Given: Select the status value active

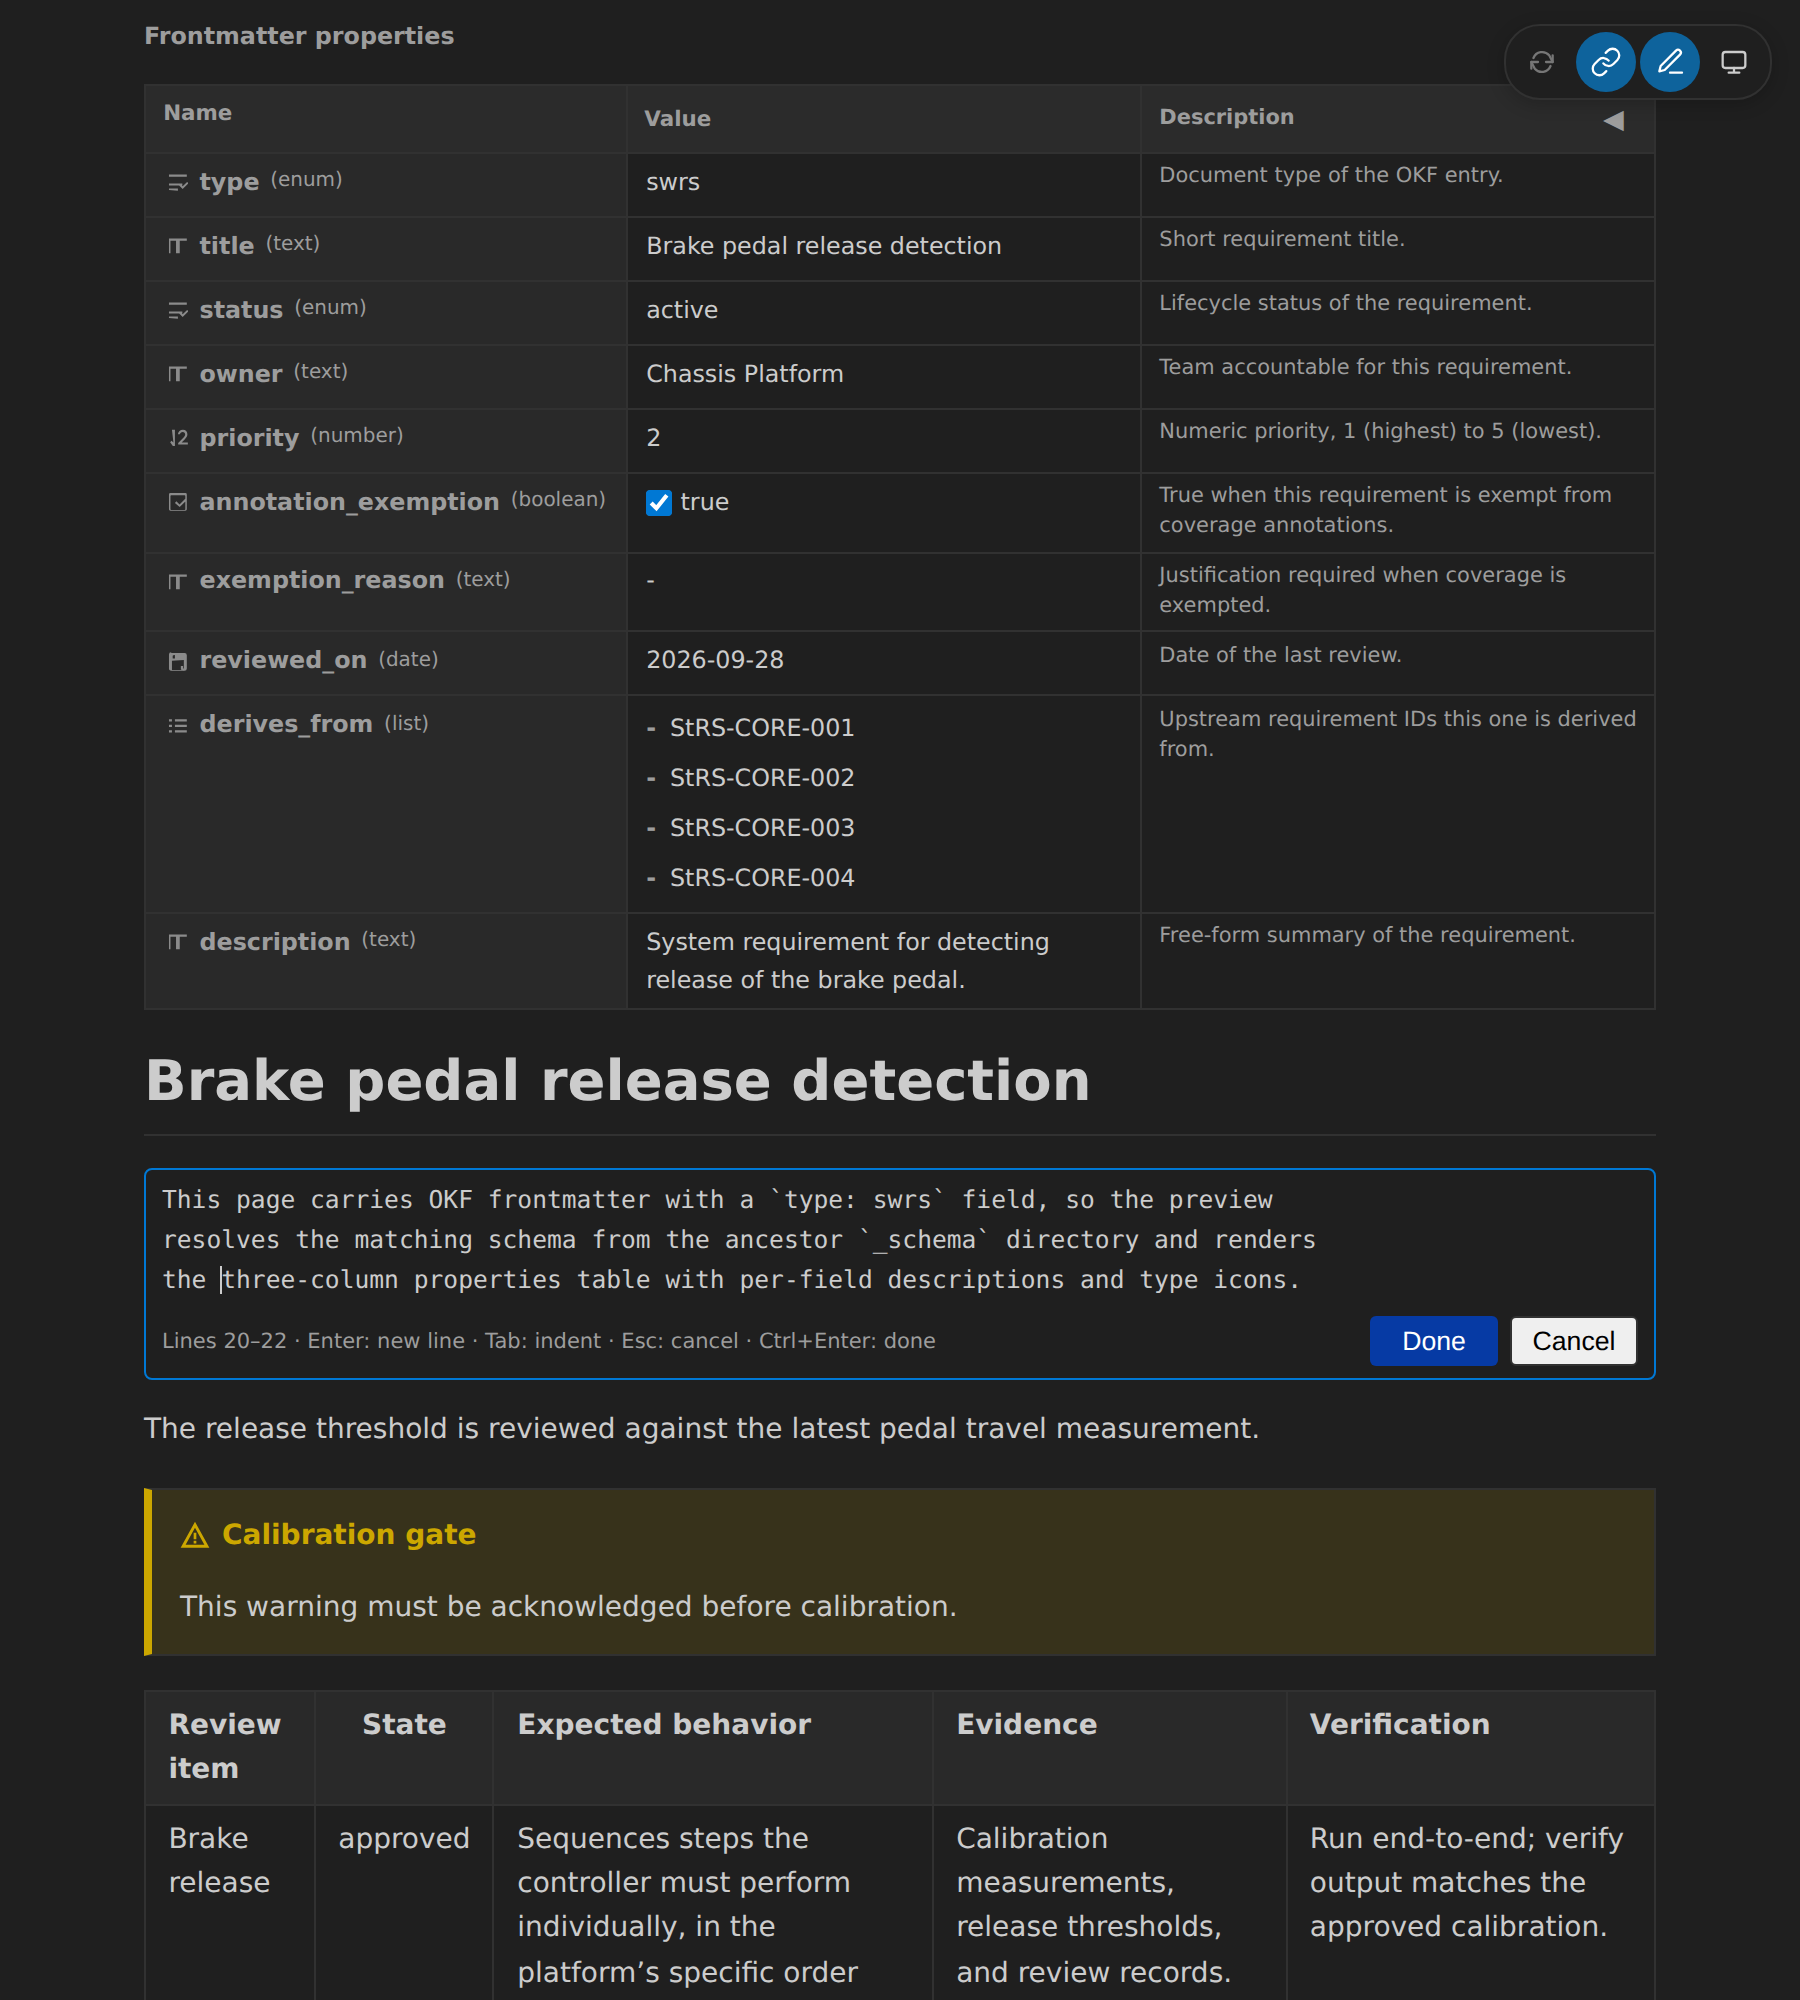Looking at the screenshot, I should (x=682, y=310).
